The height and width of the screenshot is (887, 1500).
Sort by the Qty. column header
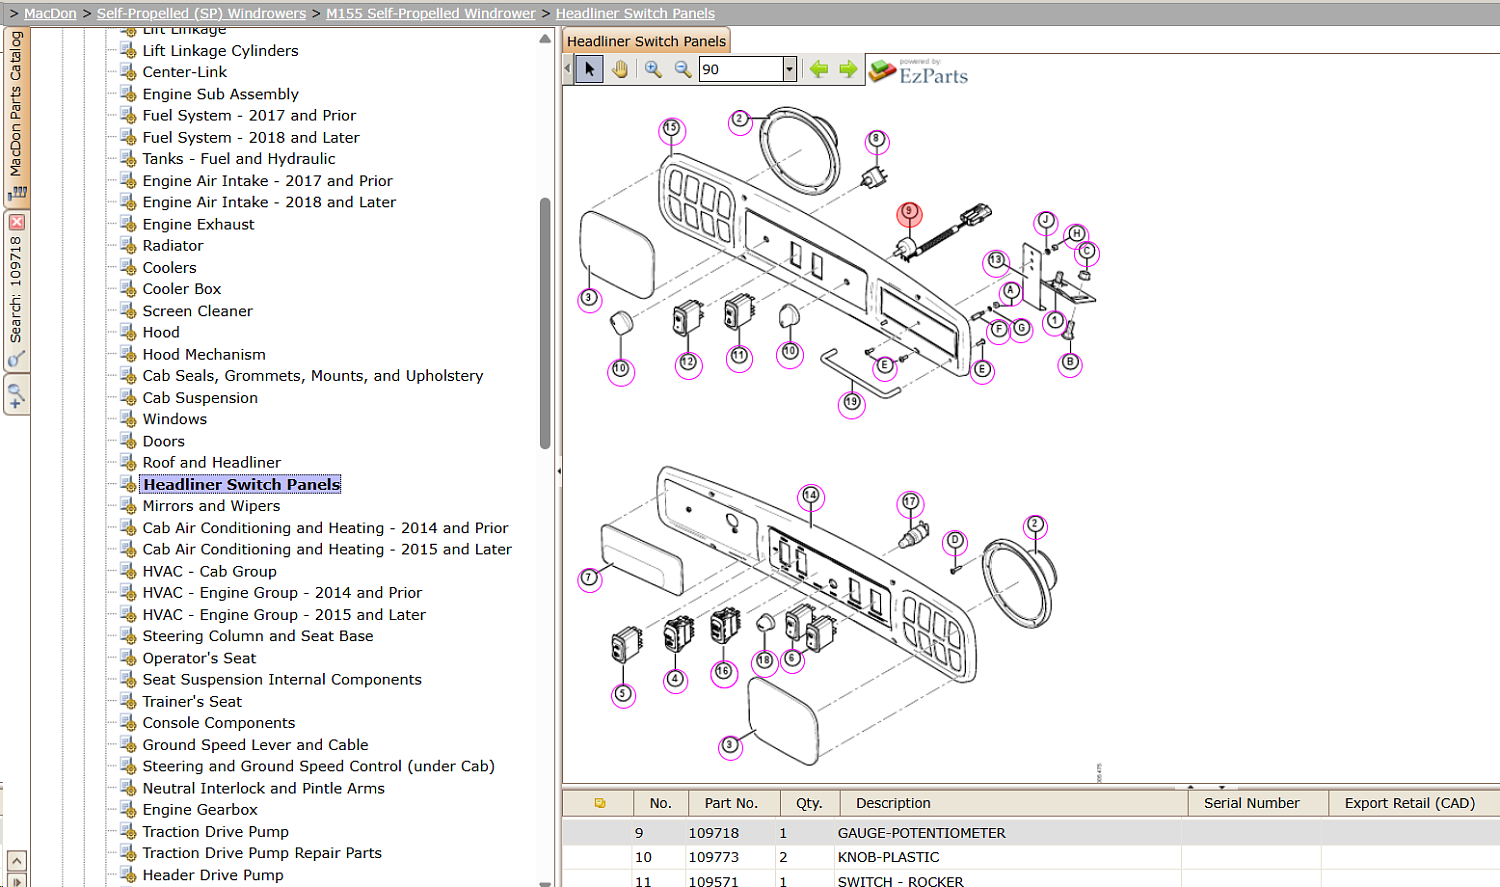click(809, 803)
